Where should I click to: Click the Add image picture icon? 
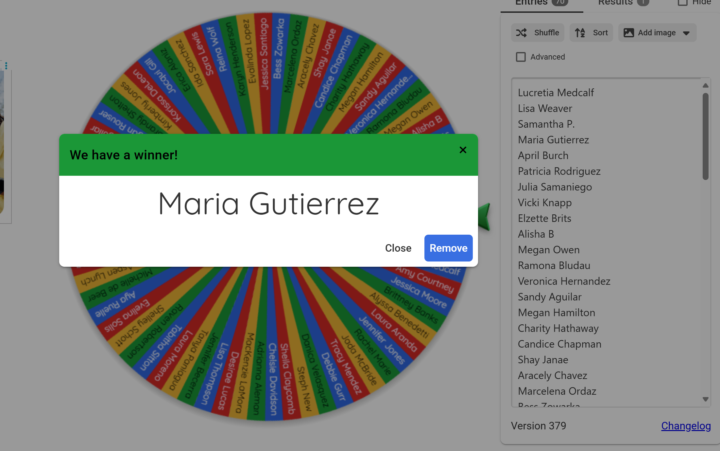tap(629, 33)
